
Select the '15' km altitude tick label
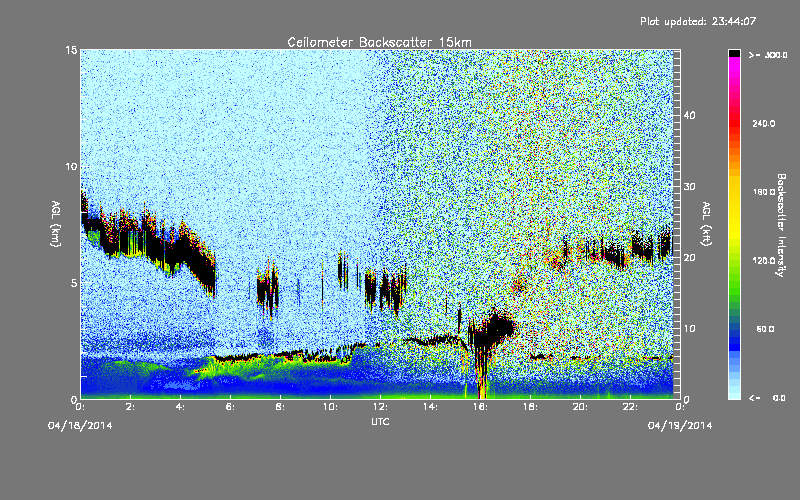pyautogui.click(x=71, y=50)
